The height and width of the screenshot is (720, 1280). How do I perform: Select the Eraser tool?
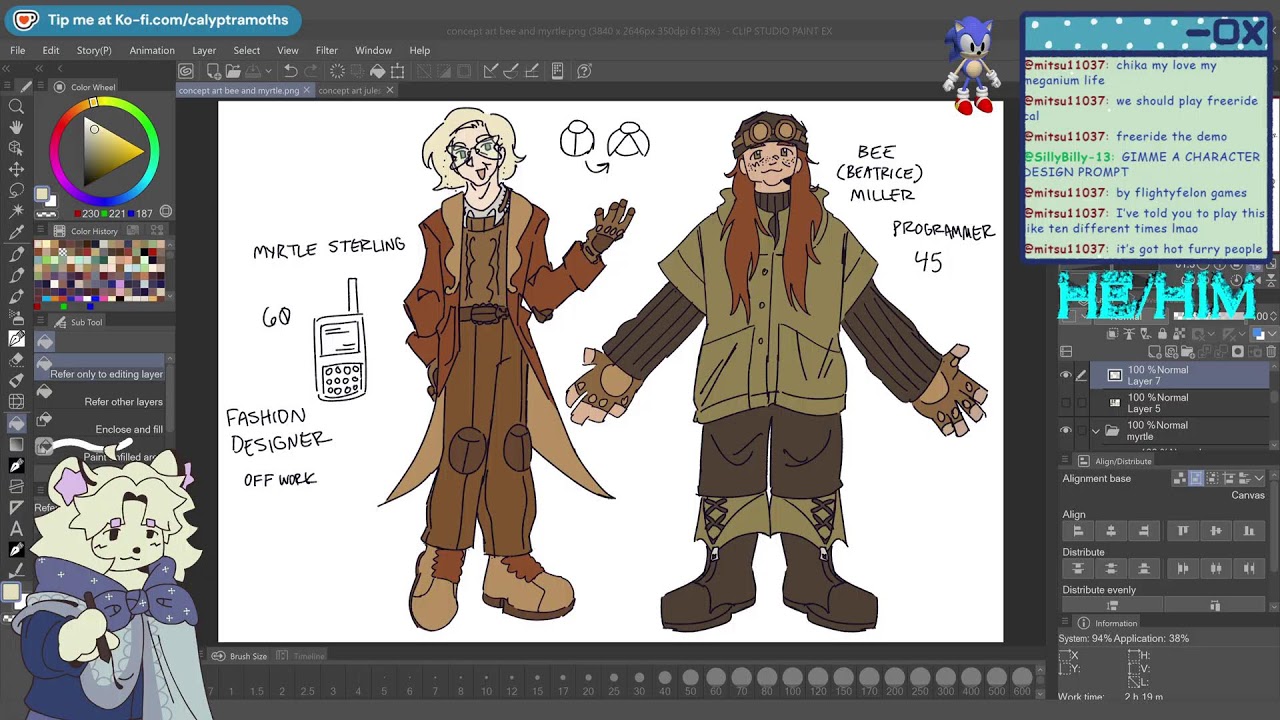point(16,359)
